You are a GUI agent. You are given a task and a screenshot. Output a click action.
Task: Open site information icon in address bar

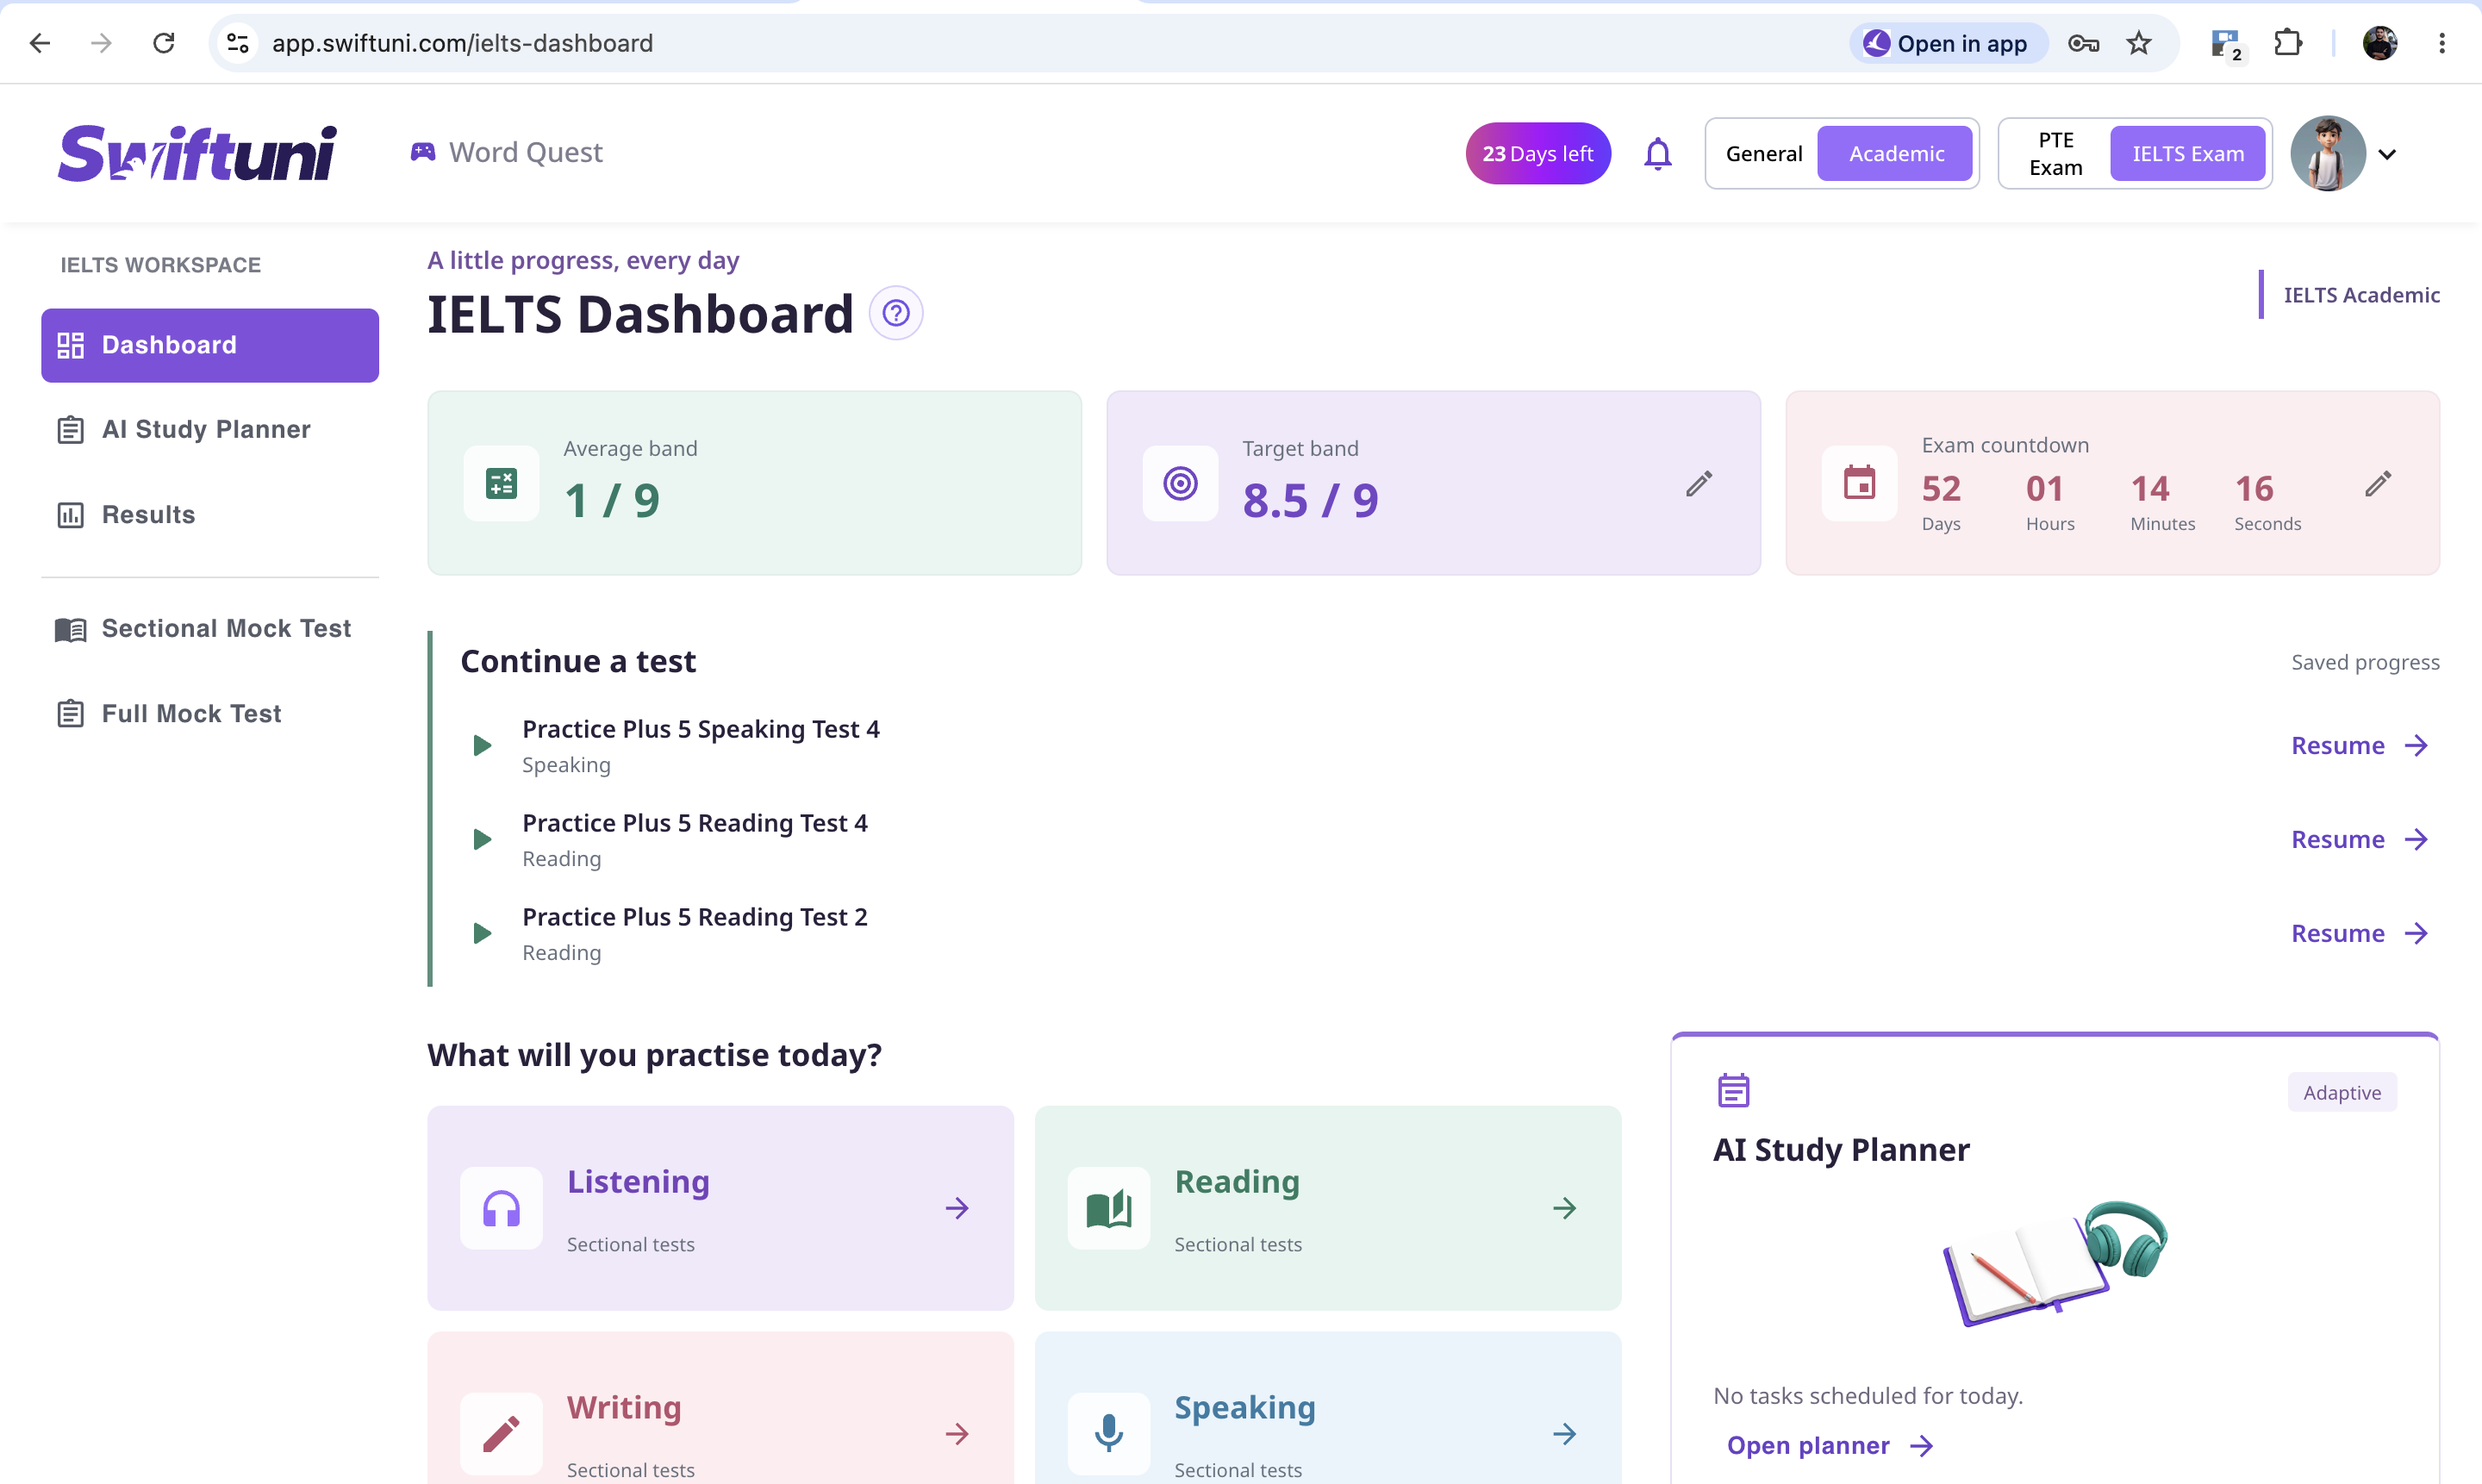pos(238,43)
